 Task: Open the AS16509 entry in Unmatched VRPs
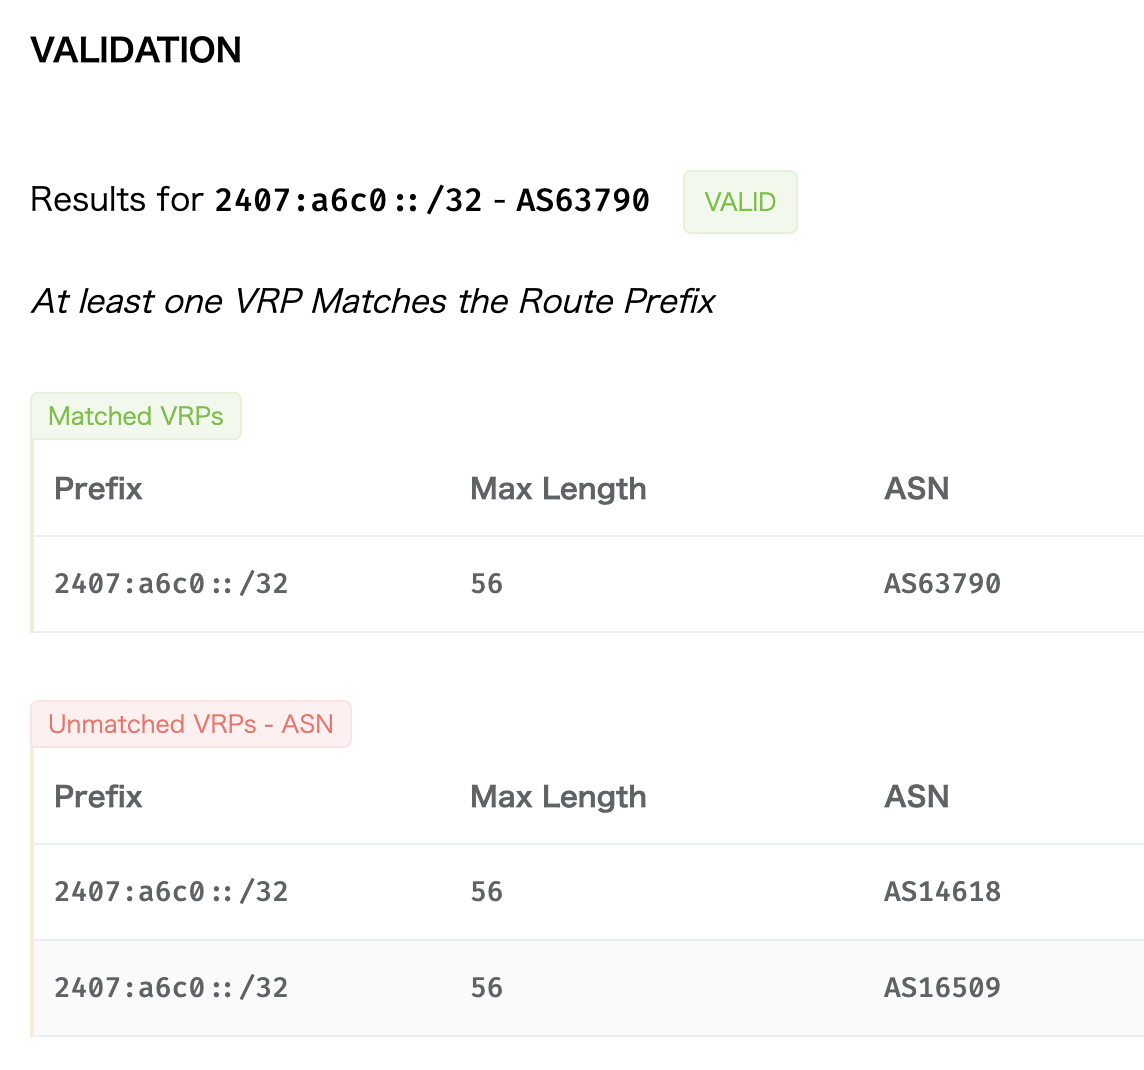[942, 988]
